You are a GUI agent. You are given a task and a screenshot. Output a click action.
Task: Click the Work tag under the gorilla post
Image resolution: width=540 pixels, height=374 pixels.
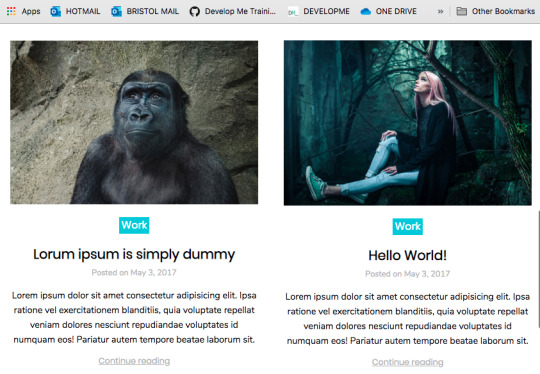(134, 225)
